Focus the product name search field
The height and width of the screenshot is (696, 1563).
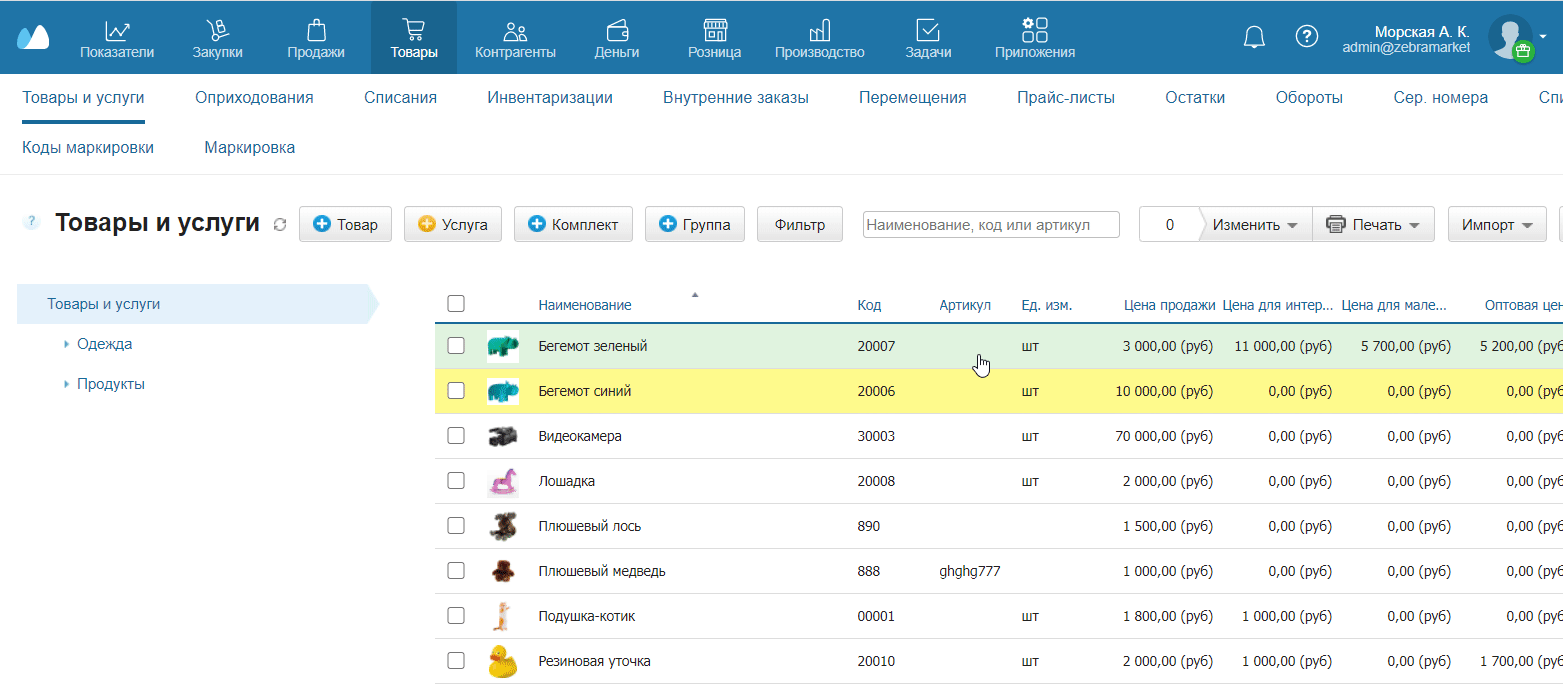coord(990,225)
